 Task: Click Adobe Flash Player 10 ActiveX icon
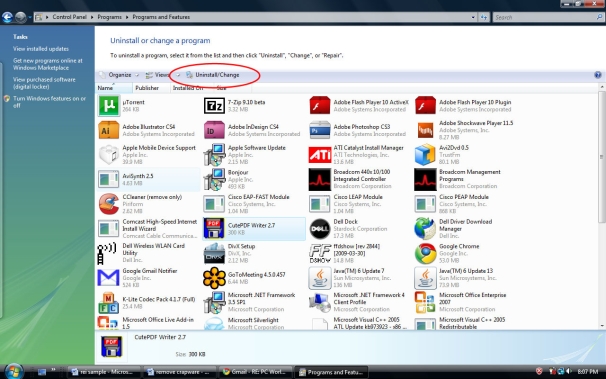pos(320,105)
